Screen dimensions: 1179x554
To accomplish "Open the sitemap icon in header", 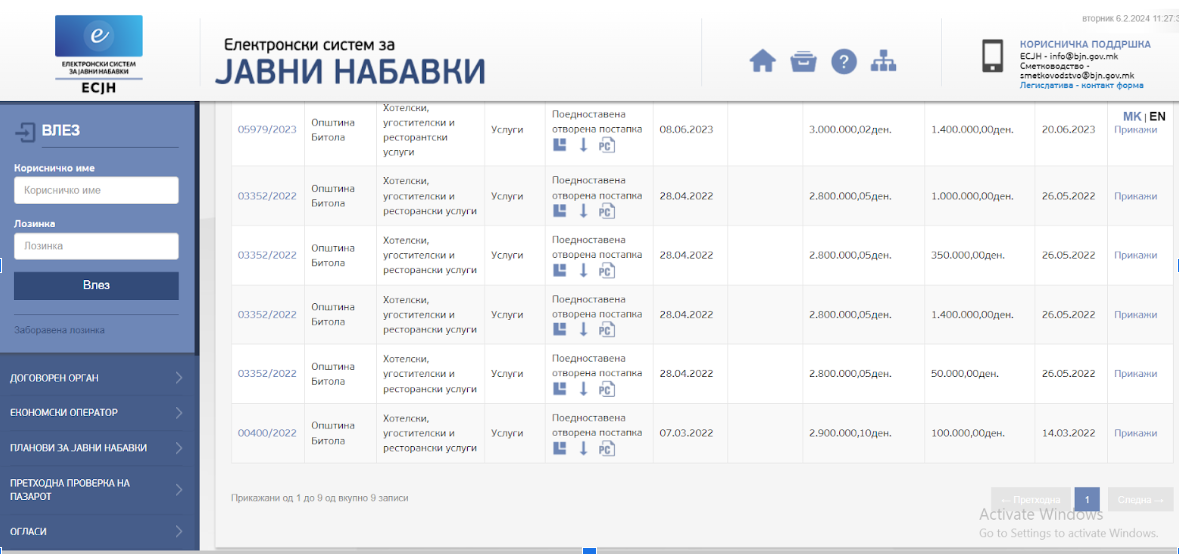I will (x=883, y=62).
